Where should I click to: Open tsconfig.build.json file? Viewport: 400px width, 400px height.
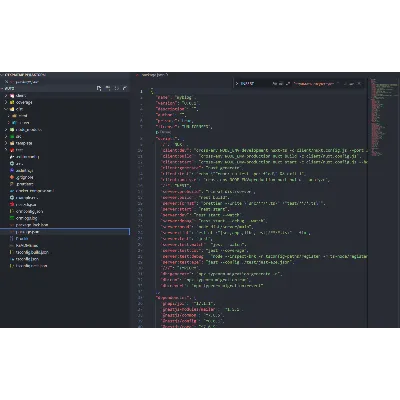coord(32,252)
